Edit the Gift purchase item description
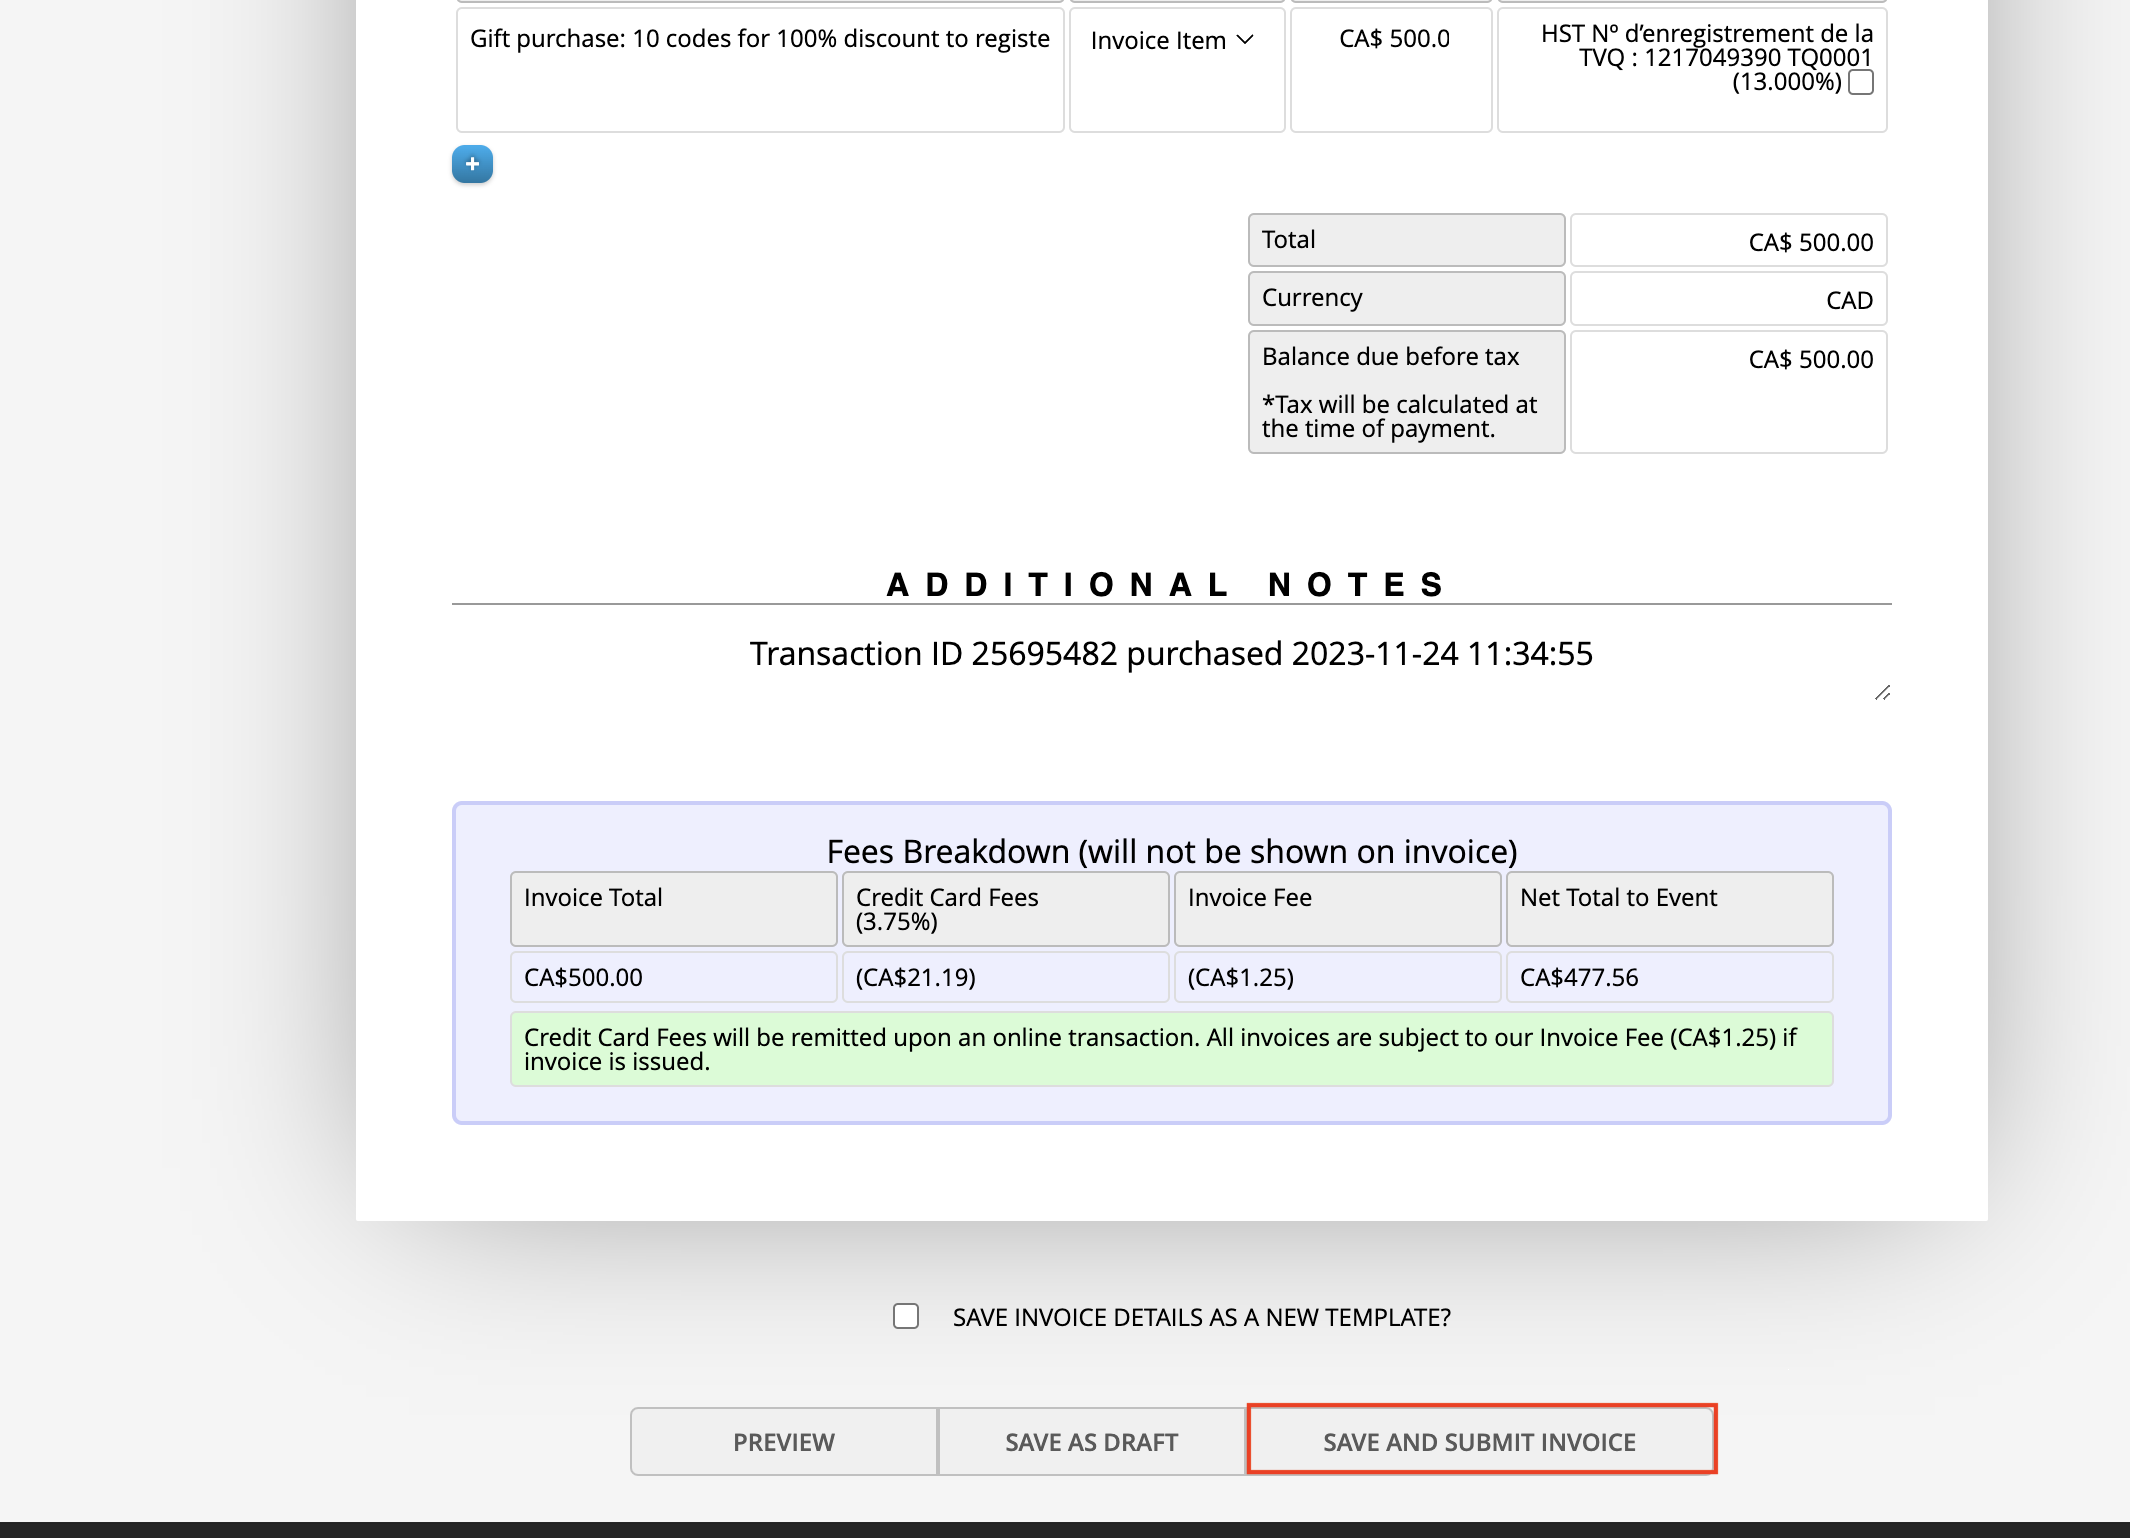 click(759, 40)
